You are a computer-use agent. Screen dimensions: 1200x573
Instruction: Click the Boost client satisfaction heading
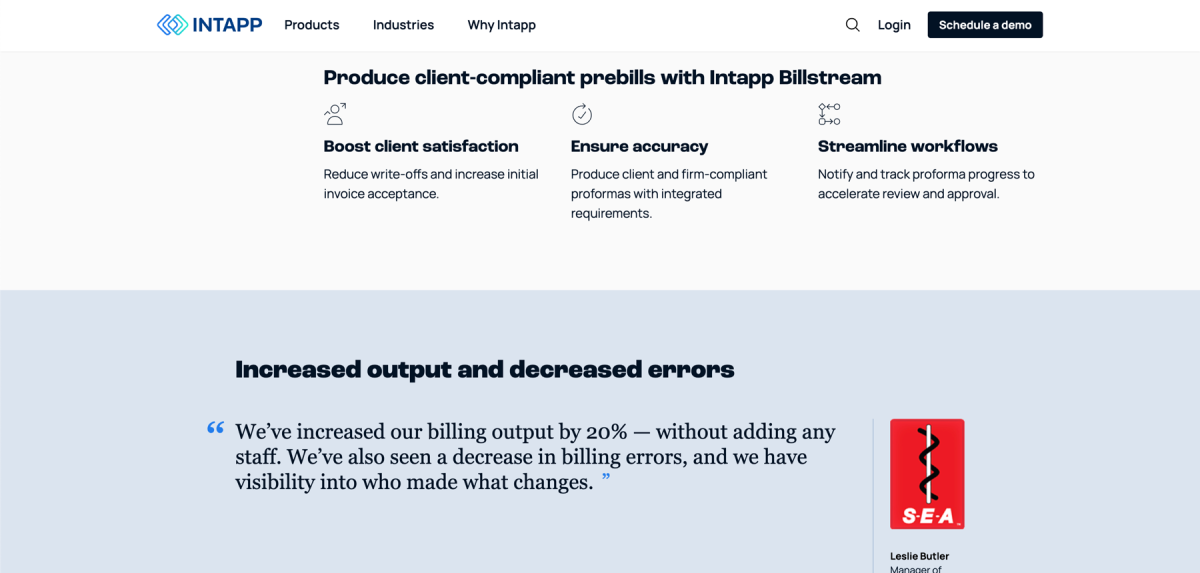click(x=421, y=146)
